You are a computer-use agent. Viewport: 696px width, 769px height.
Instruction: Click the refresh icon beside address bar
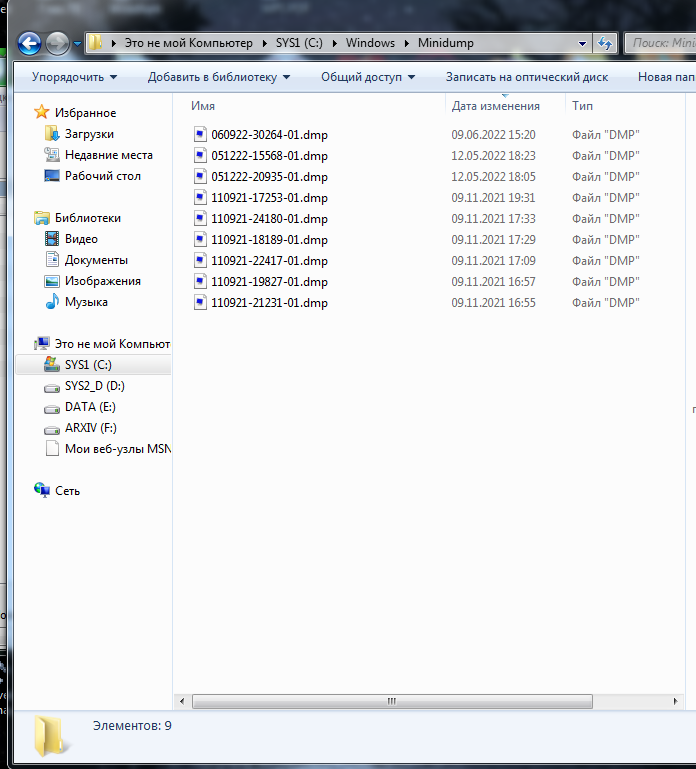pos(604,43)
